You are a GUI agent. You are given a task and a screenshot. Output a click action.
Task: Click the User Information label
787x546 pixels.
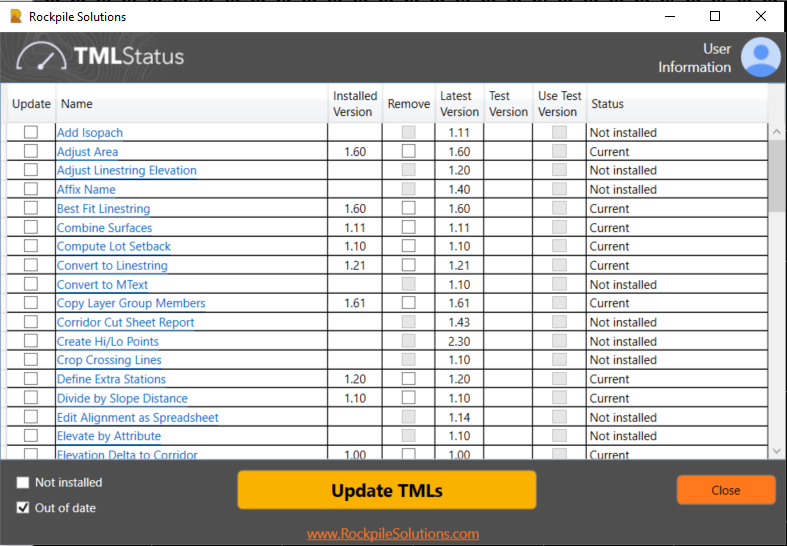[695, 58]
